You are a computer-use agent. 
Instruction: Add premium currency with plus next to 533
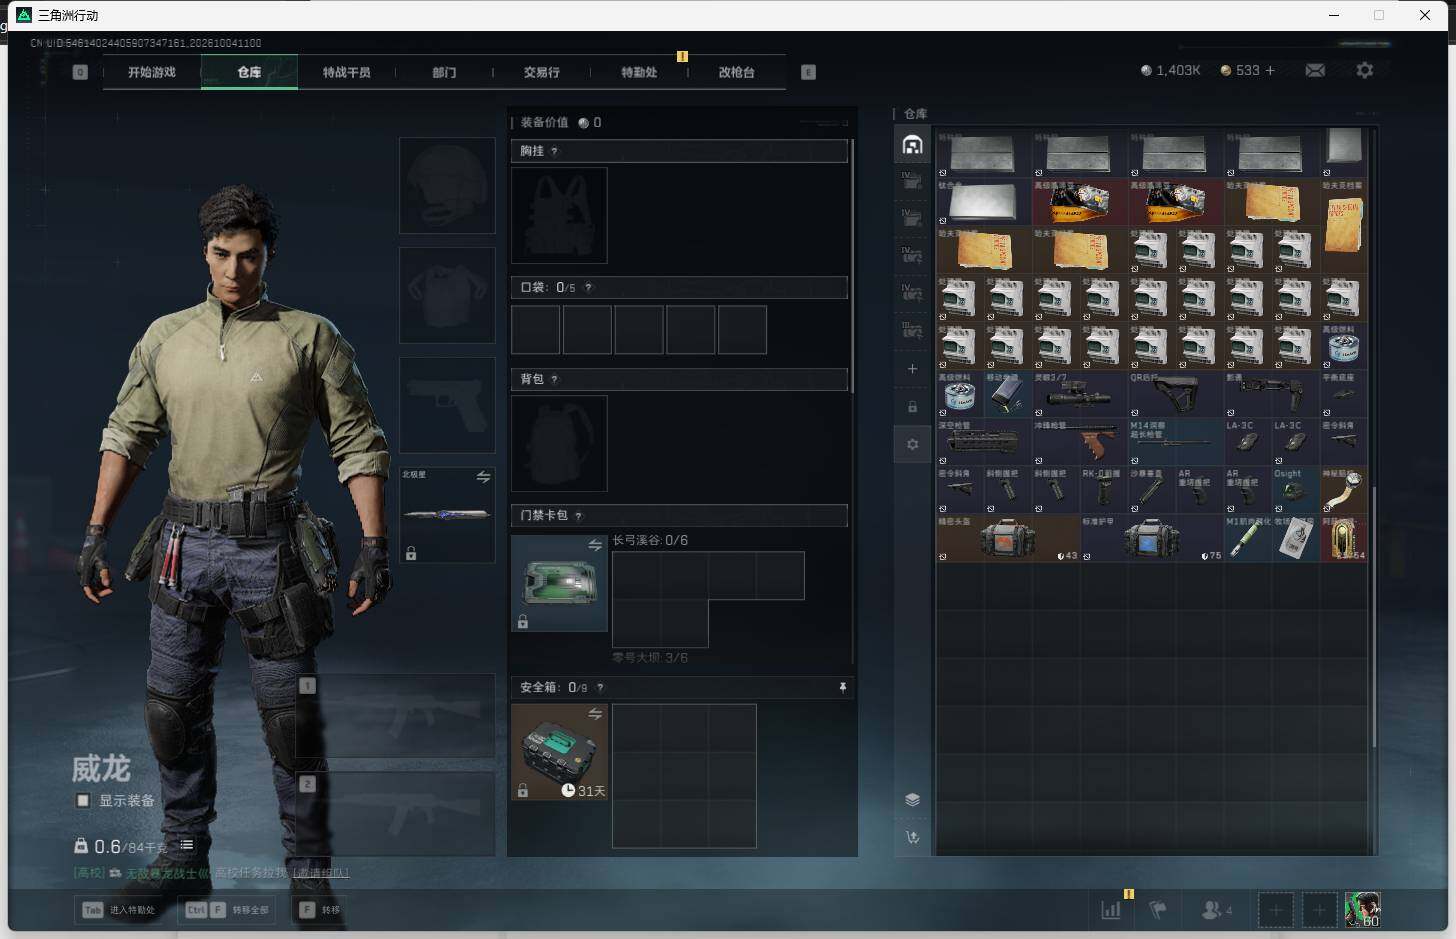1270,70
